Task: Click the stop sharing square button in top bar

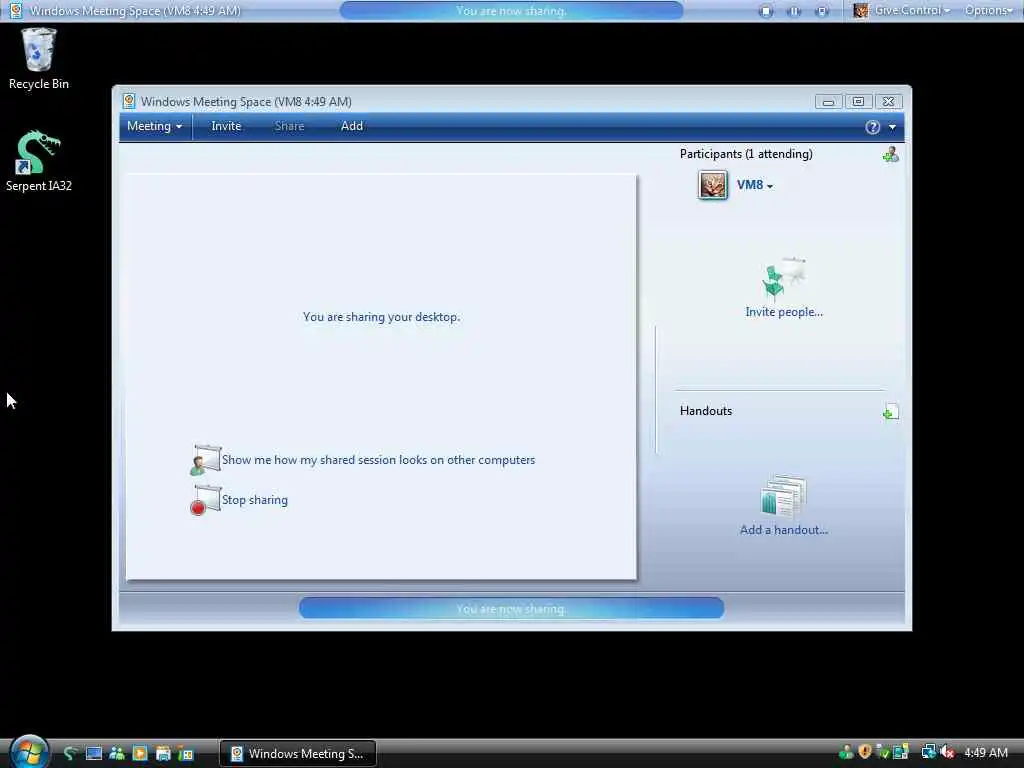Action: pos(766,11)
